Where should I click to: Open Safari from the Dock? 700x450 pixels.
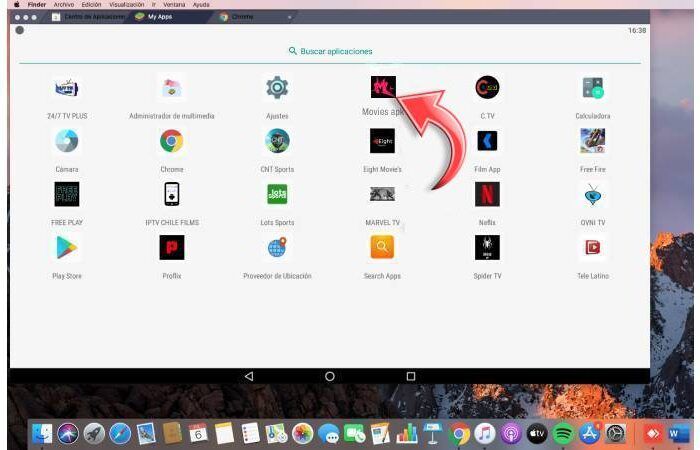coord(120,433)
